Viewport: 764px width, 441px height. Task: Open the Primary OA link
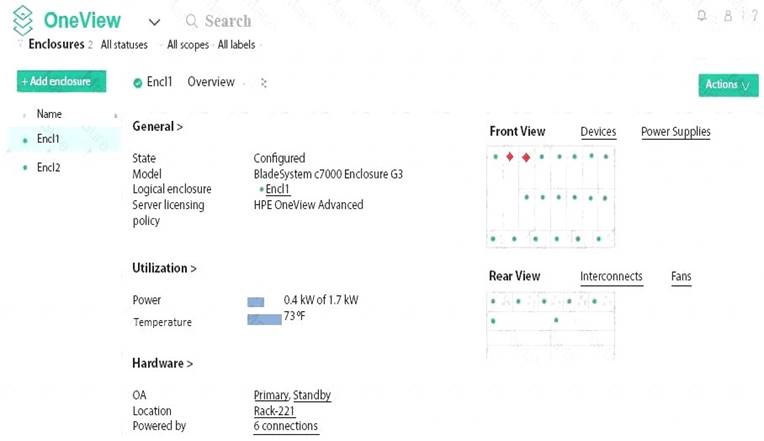tap(271, 395)
